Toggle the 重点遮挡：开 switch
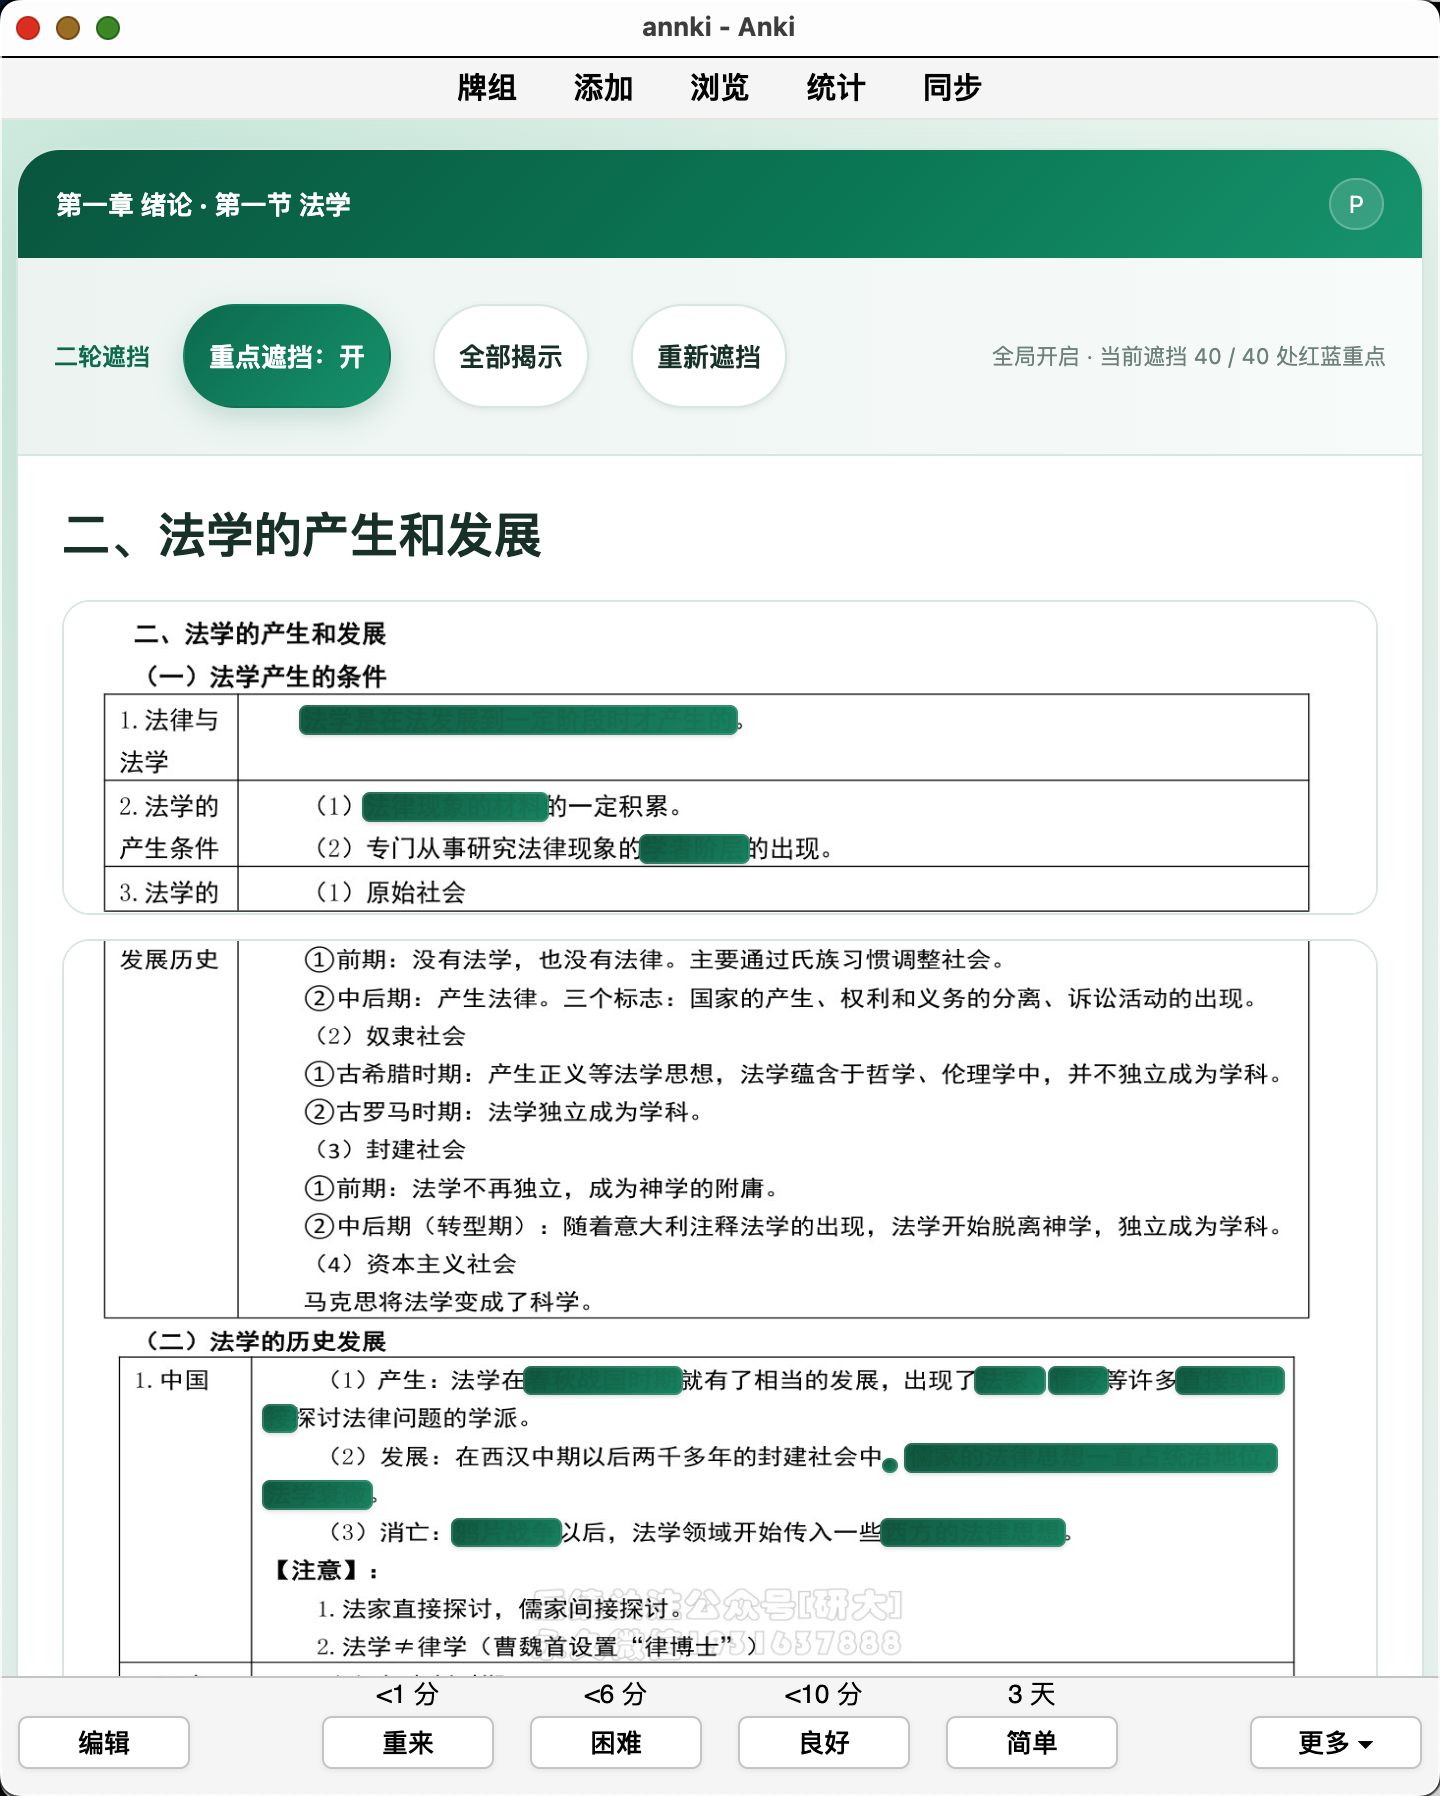 click(287, 356)
